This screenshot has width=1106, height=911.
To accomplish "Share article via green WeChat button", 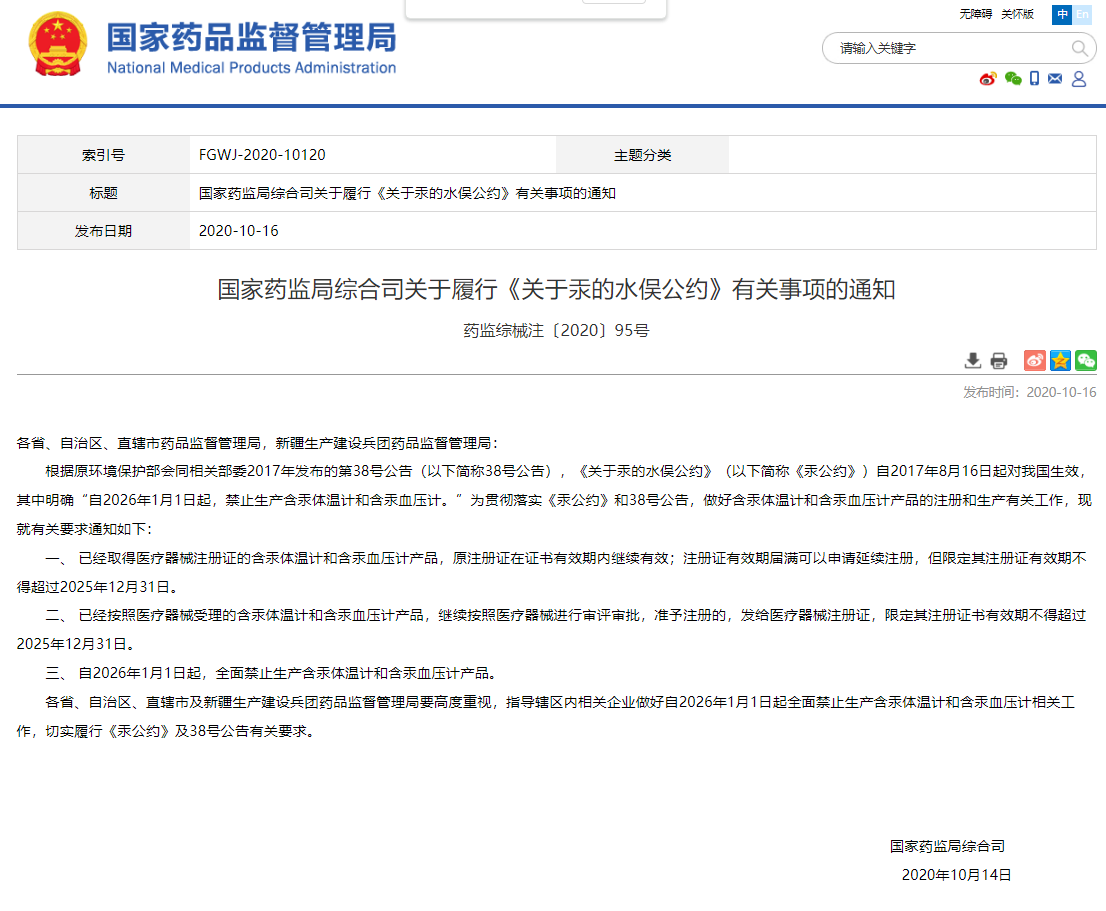I will [1086, 361].
